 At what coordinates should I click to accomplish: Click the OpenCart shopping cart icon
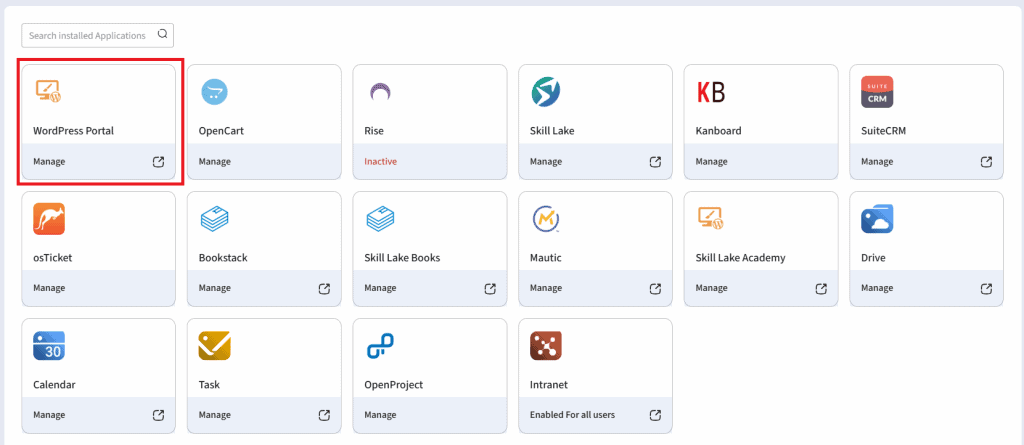pyautogui.click(x=214, y=92)
